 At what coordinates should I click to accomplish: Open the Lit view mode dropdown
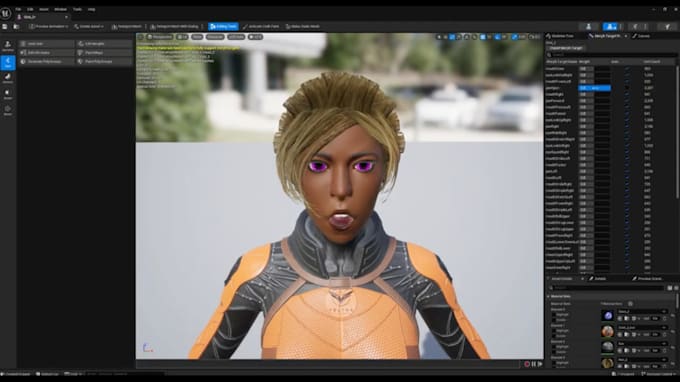(183, 37)
